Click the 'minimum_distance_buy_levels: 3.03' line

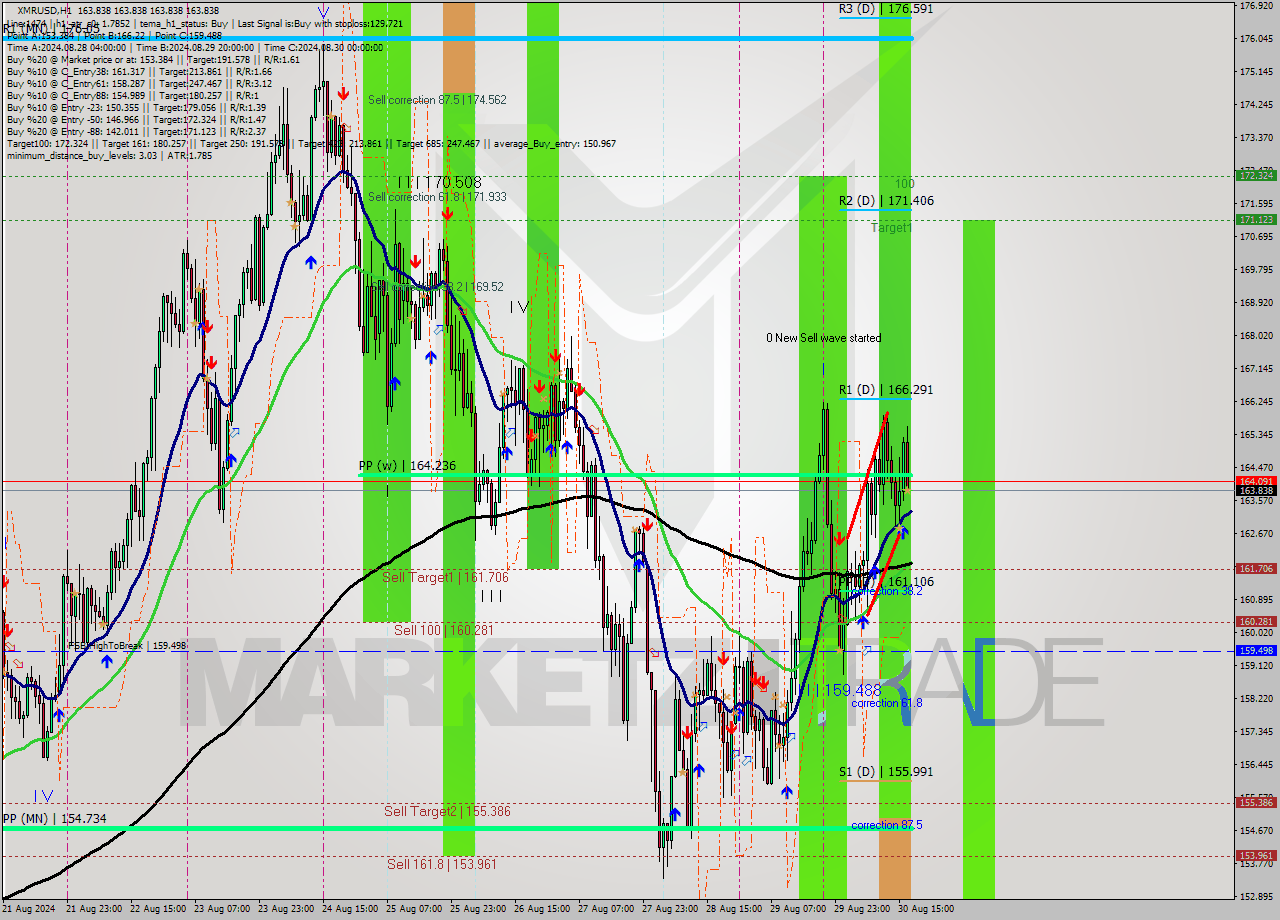(x=109, y=155)
